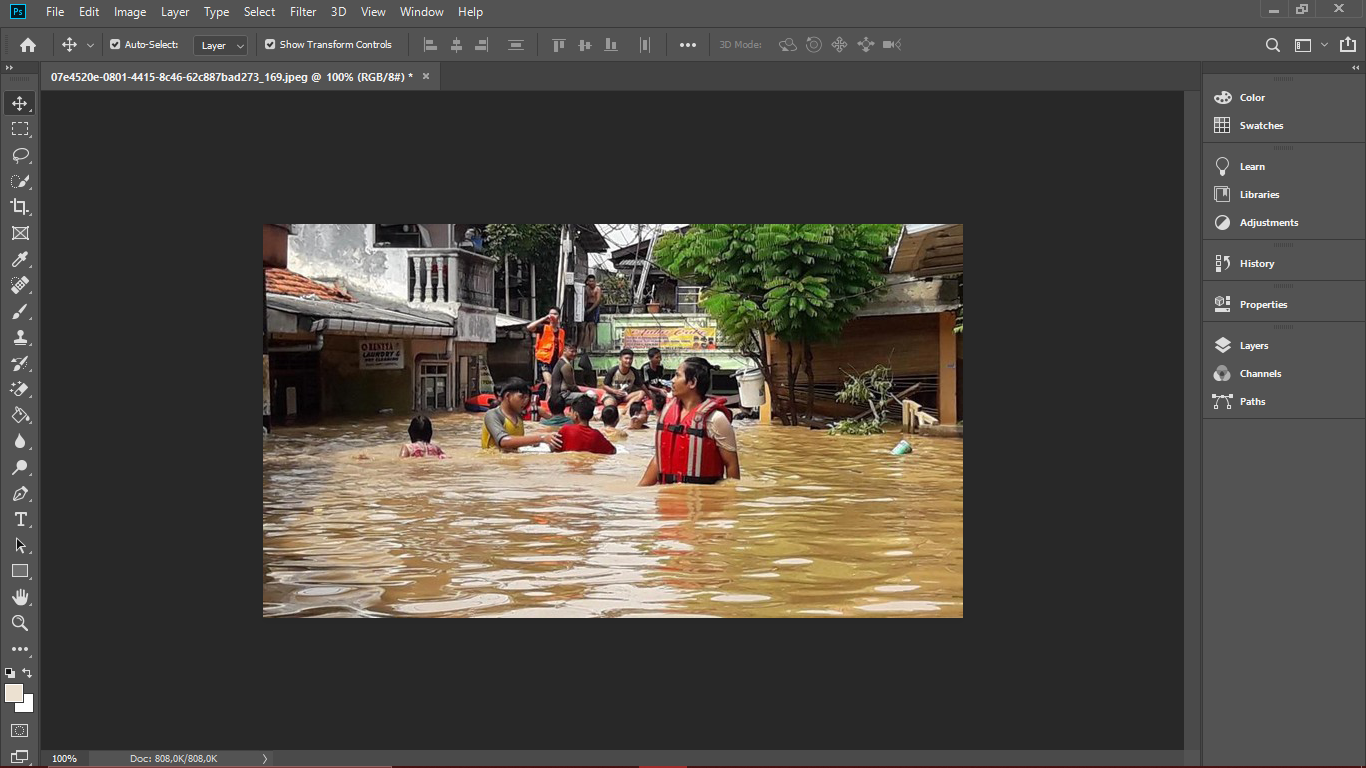This screenshot has width=1366, height=768.
Task: Open the Layer/Group auto-select dropdown
Action: (222, 45)
